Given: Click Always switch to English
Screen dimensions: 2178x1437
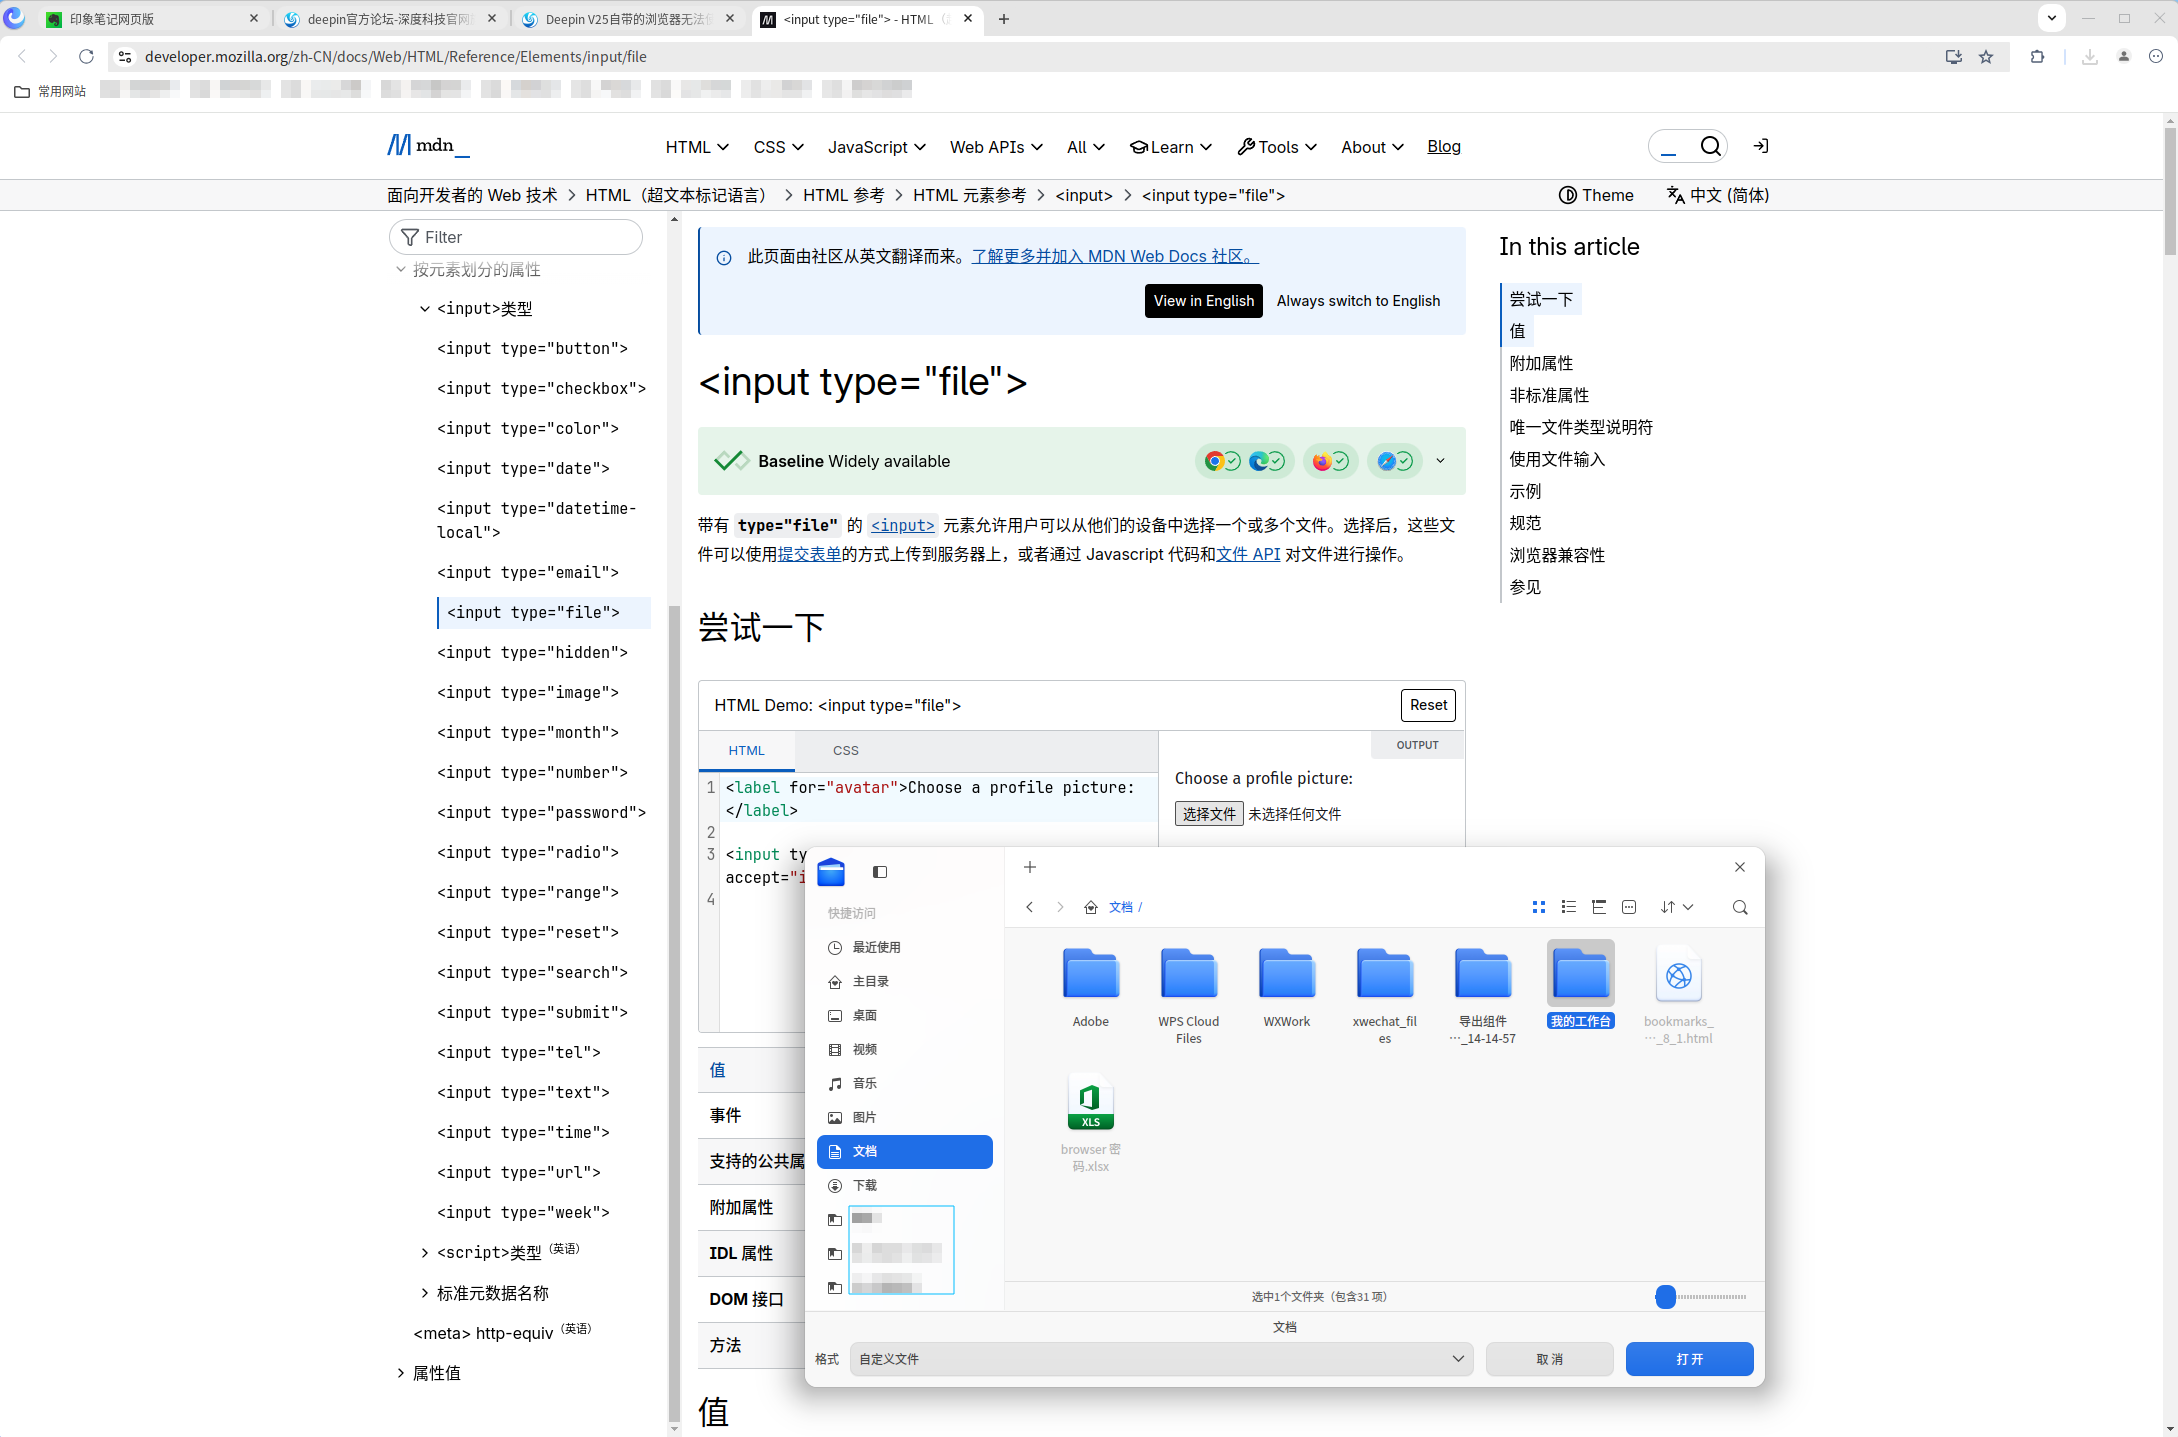Looking at the screenshot, I should [x=1358, y=301].
